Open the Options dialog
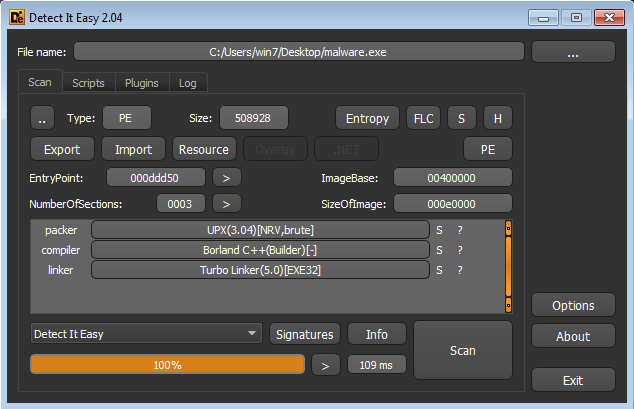Image resolution: width=634 pixels, height=409 pixels. [573, 305]
